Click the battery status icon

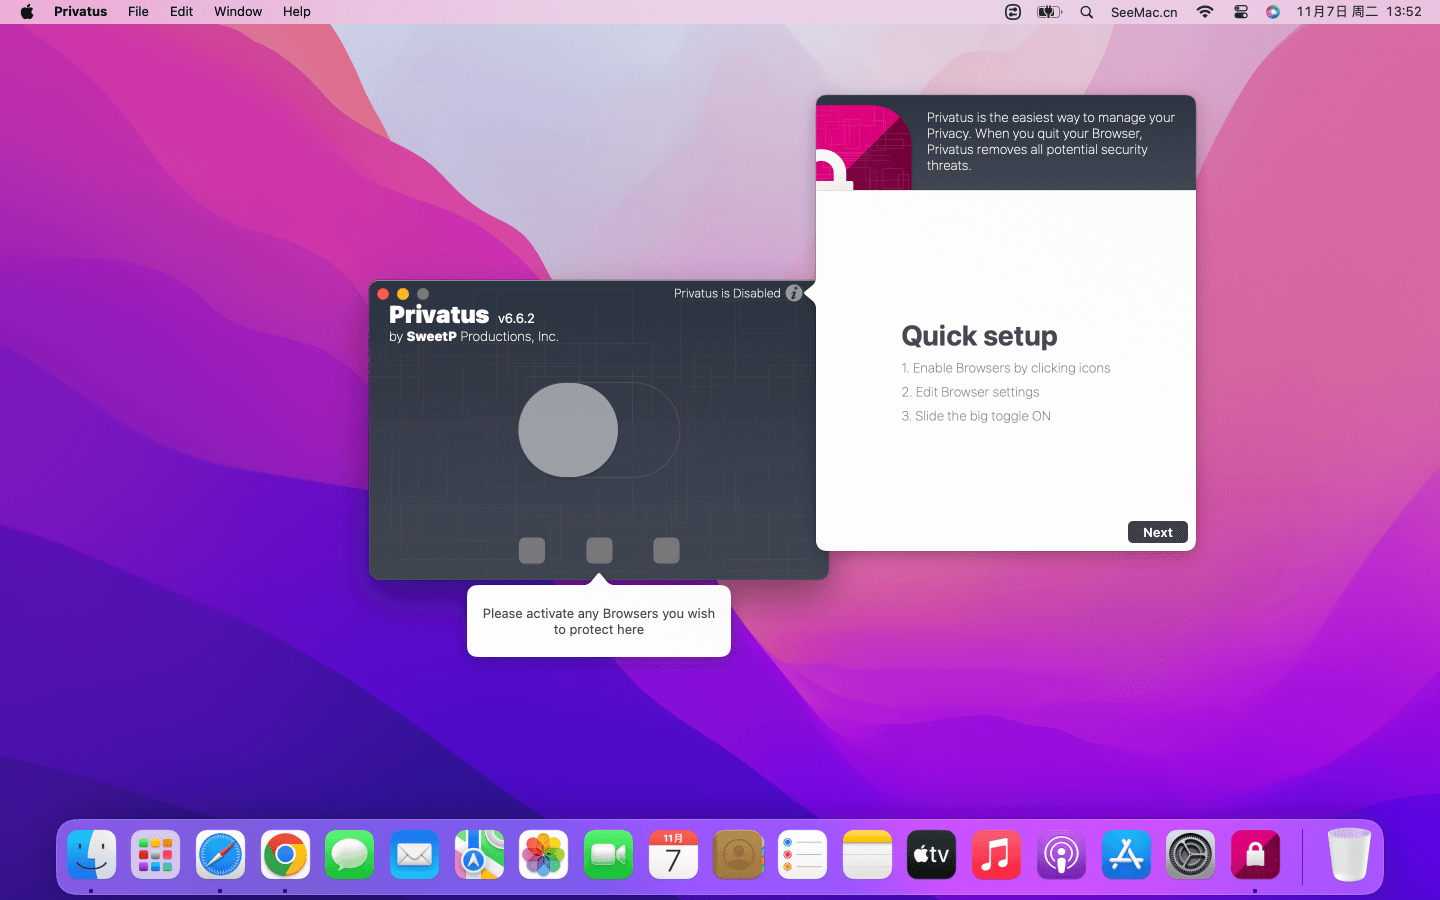tap(1049, 12)
